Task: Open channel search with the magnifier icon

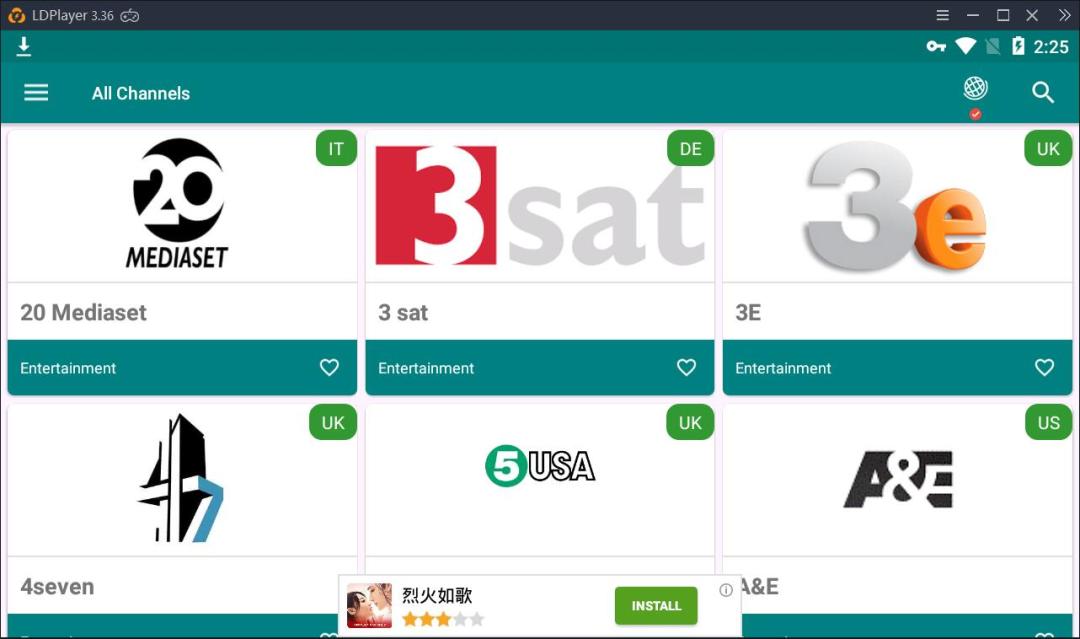Action: [1043, 92]
